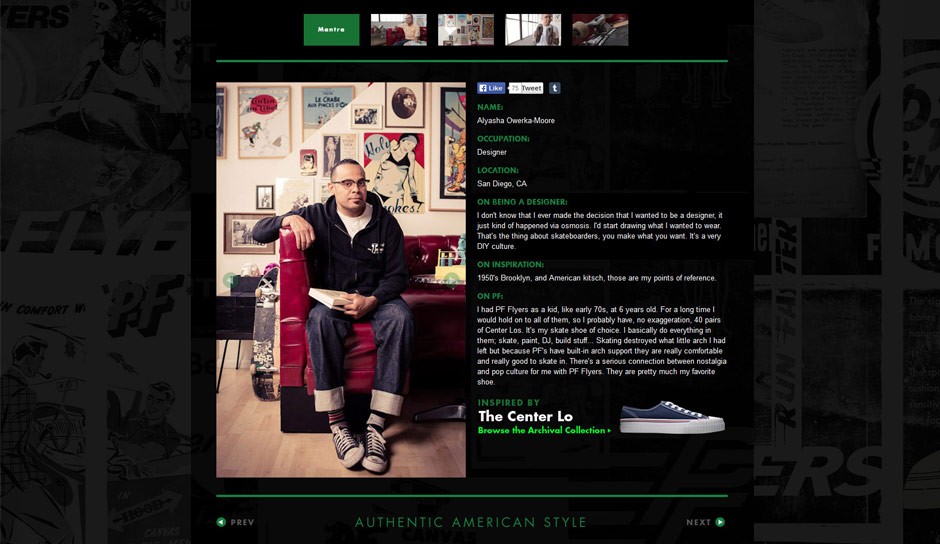Select the green Mantra tab
The width and height of the screenshot is (940, 544).
click(x=332, y=30)
